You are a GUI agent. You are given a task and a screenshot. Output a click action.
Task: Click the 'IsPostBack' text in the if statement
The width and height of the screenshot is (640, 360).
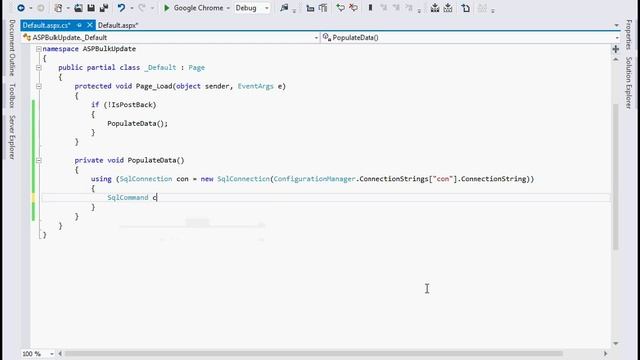(131, 105)
